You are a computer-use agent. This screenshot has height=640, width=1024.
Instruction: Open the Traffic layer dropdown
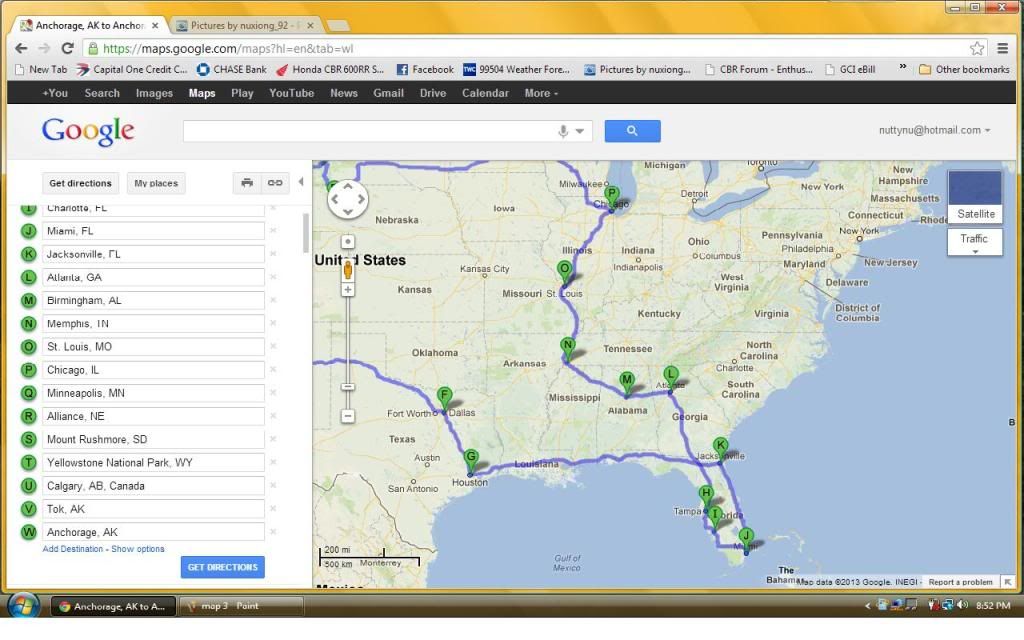(974, 243)
